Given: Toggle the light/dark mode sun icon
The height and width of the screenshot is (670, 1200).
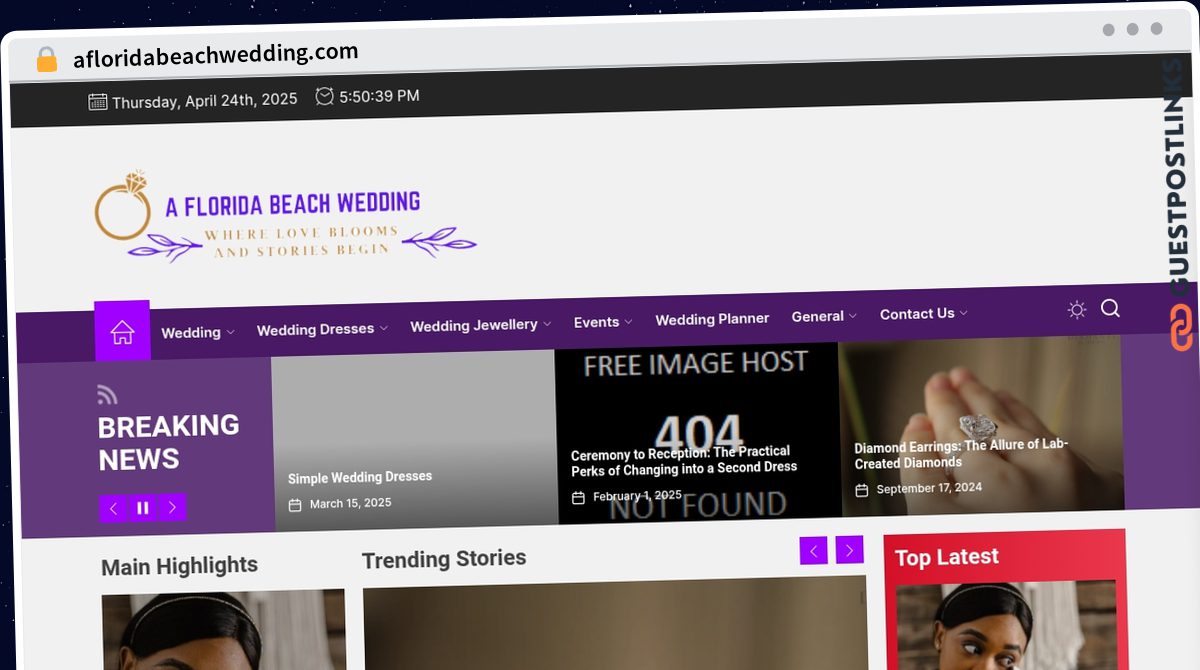Looking at the screenshot, I should (x=1077, y=310).
